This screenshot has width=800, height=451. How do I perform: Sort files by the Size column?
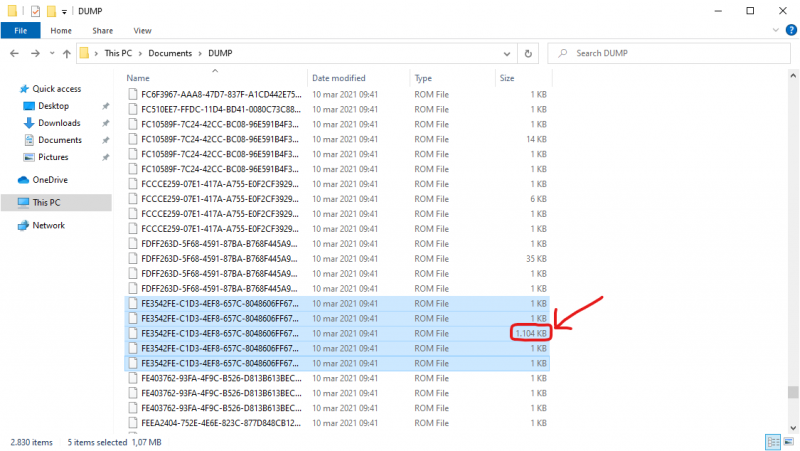click(x=523, y=78)
